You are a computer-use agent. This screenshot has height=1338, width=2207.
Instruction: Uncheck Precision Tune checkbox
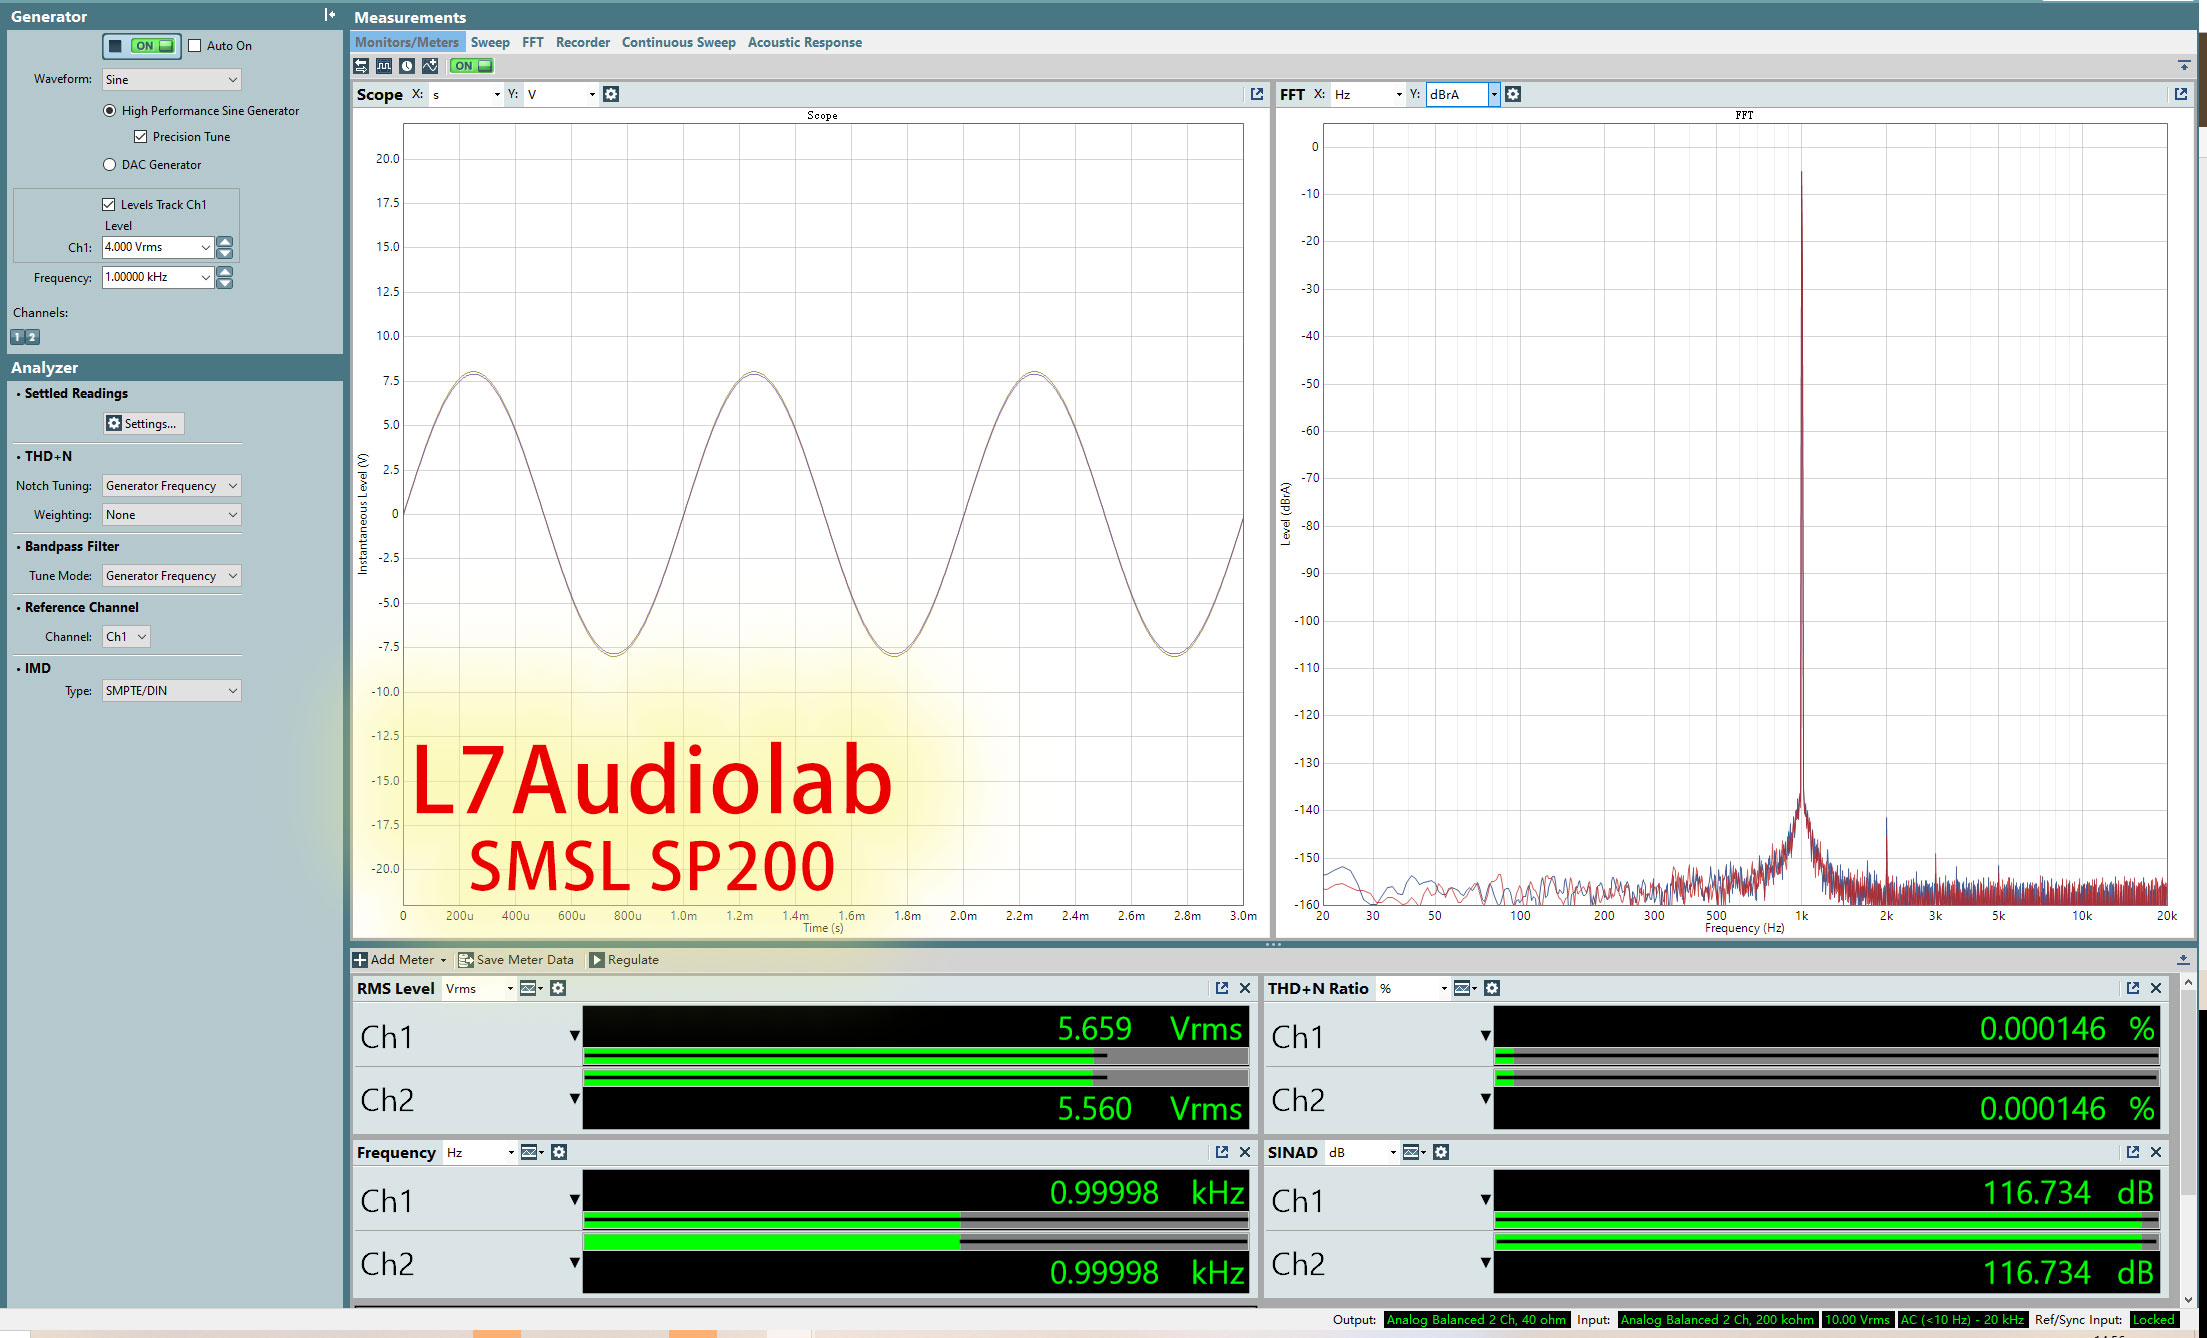pos(141,137)
